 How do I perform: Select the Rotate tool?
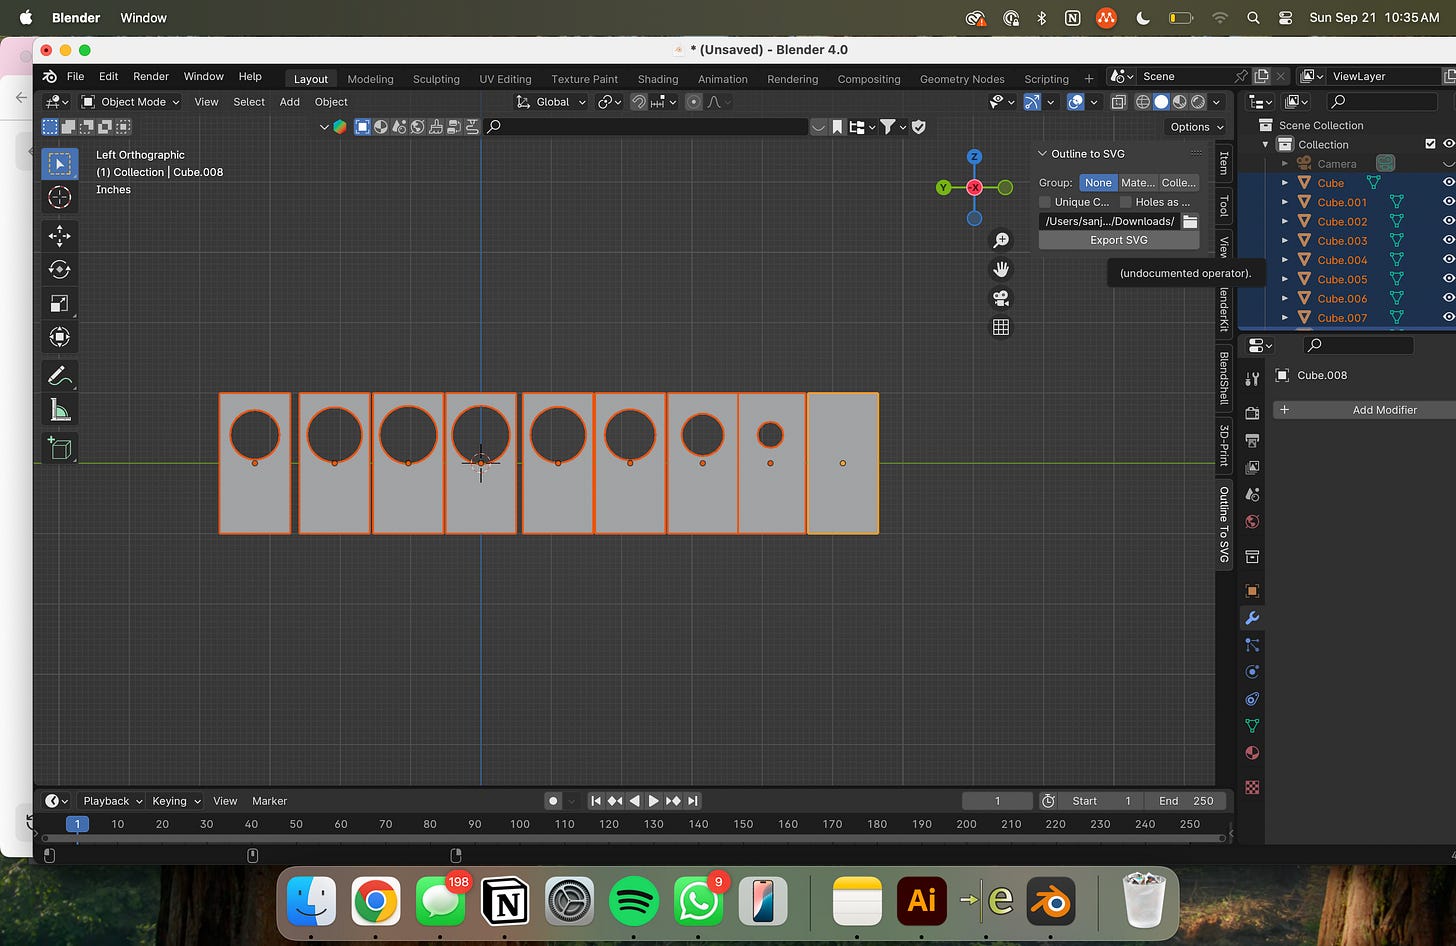tap(59, 270)
